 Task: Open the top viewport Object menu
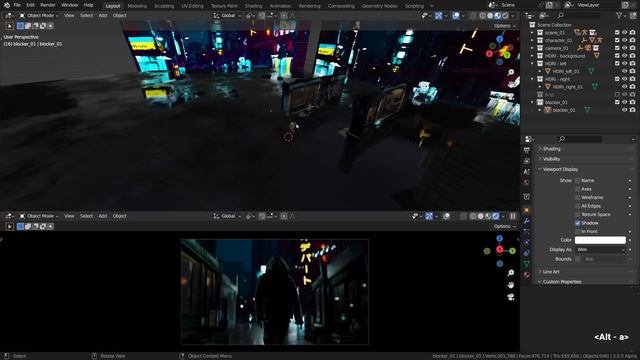click(x=120, y=16)
